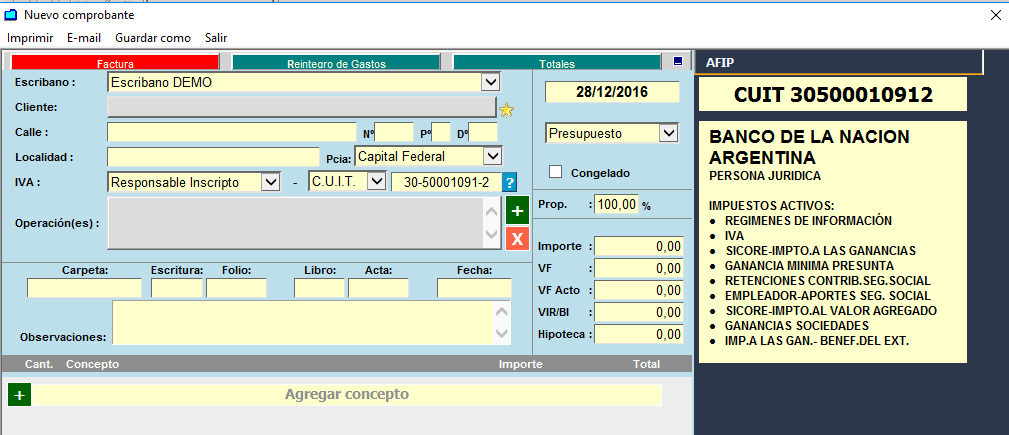Click the Hipoteca amount field
This screenshot has width=1009, height=435.
pyautogui.click(x=639, y=334)
